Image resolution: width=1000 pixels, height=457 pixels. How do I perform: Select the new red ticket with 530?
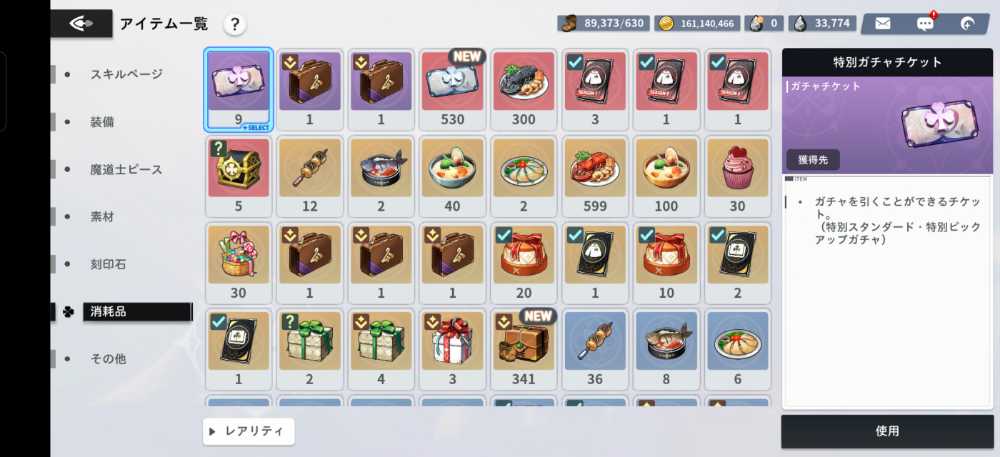[452, 89]
